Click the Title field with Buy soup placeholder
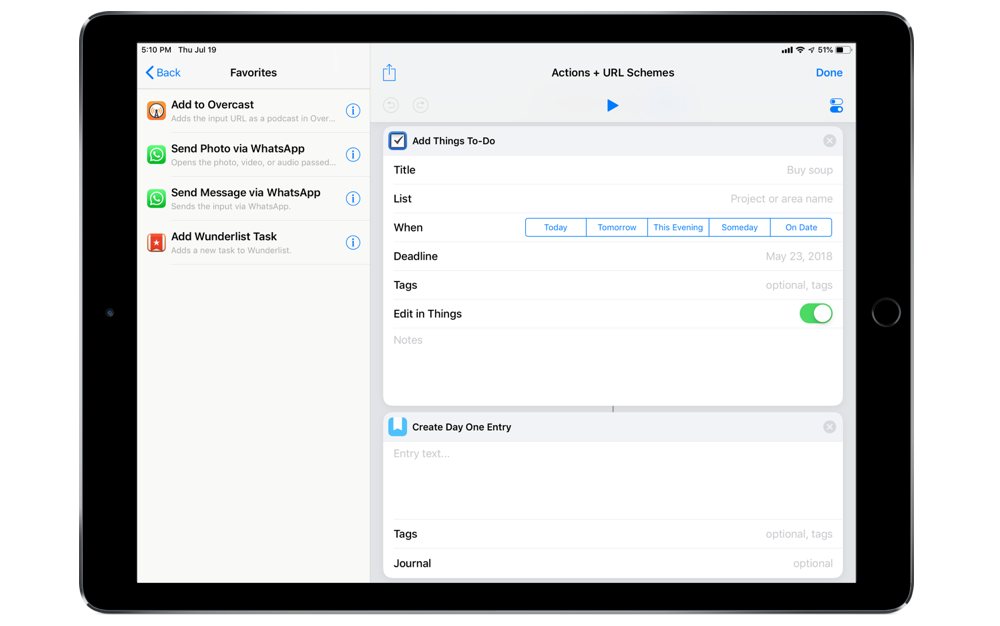The height and width of the screenshot is (626, 1000). click(613, 170)
